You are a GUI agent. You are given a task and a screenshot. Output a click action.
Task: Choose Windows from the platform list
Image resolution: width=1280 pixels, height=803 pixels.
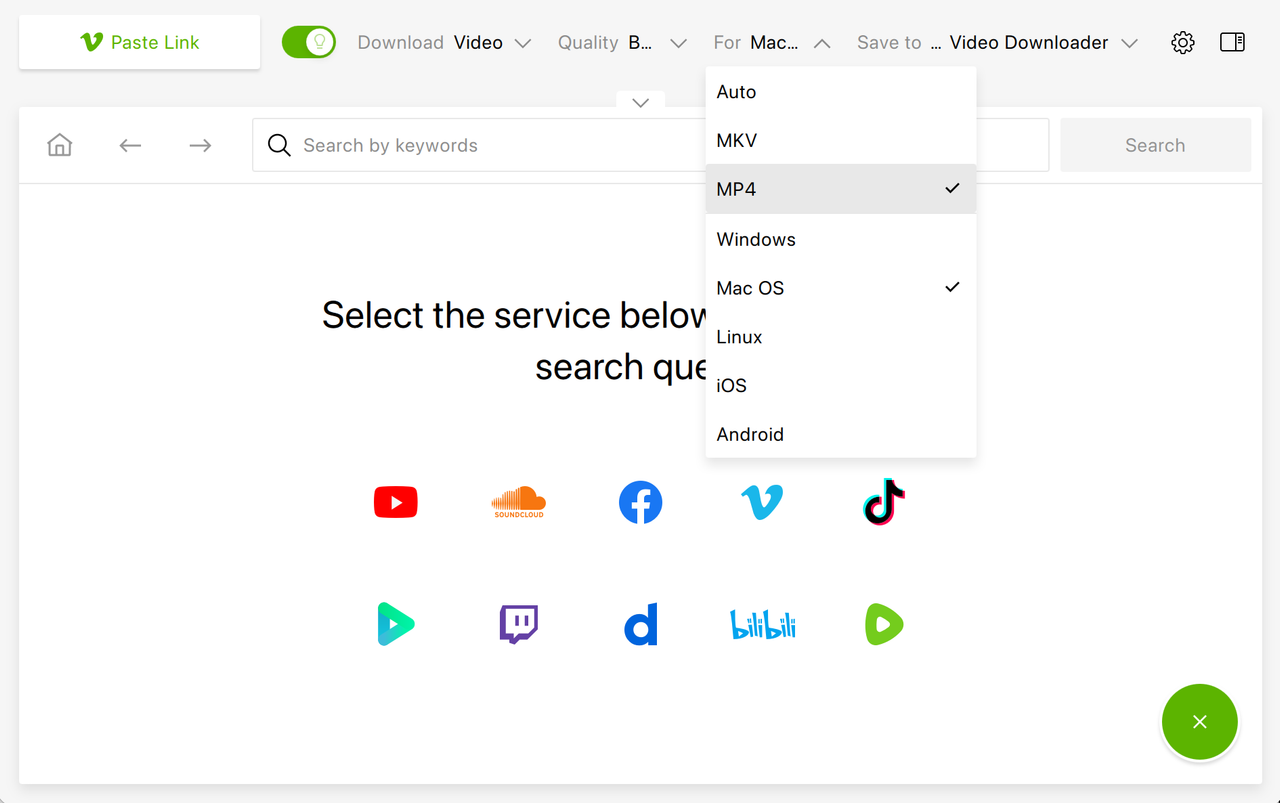tap(841, 239)
